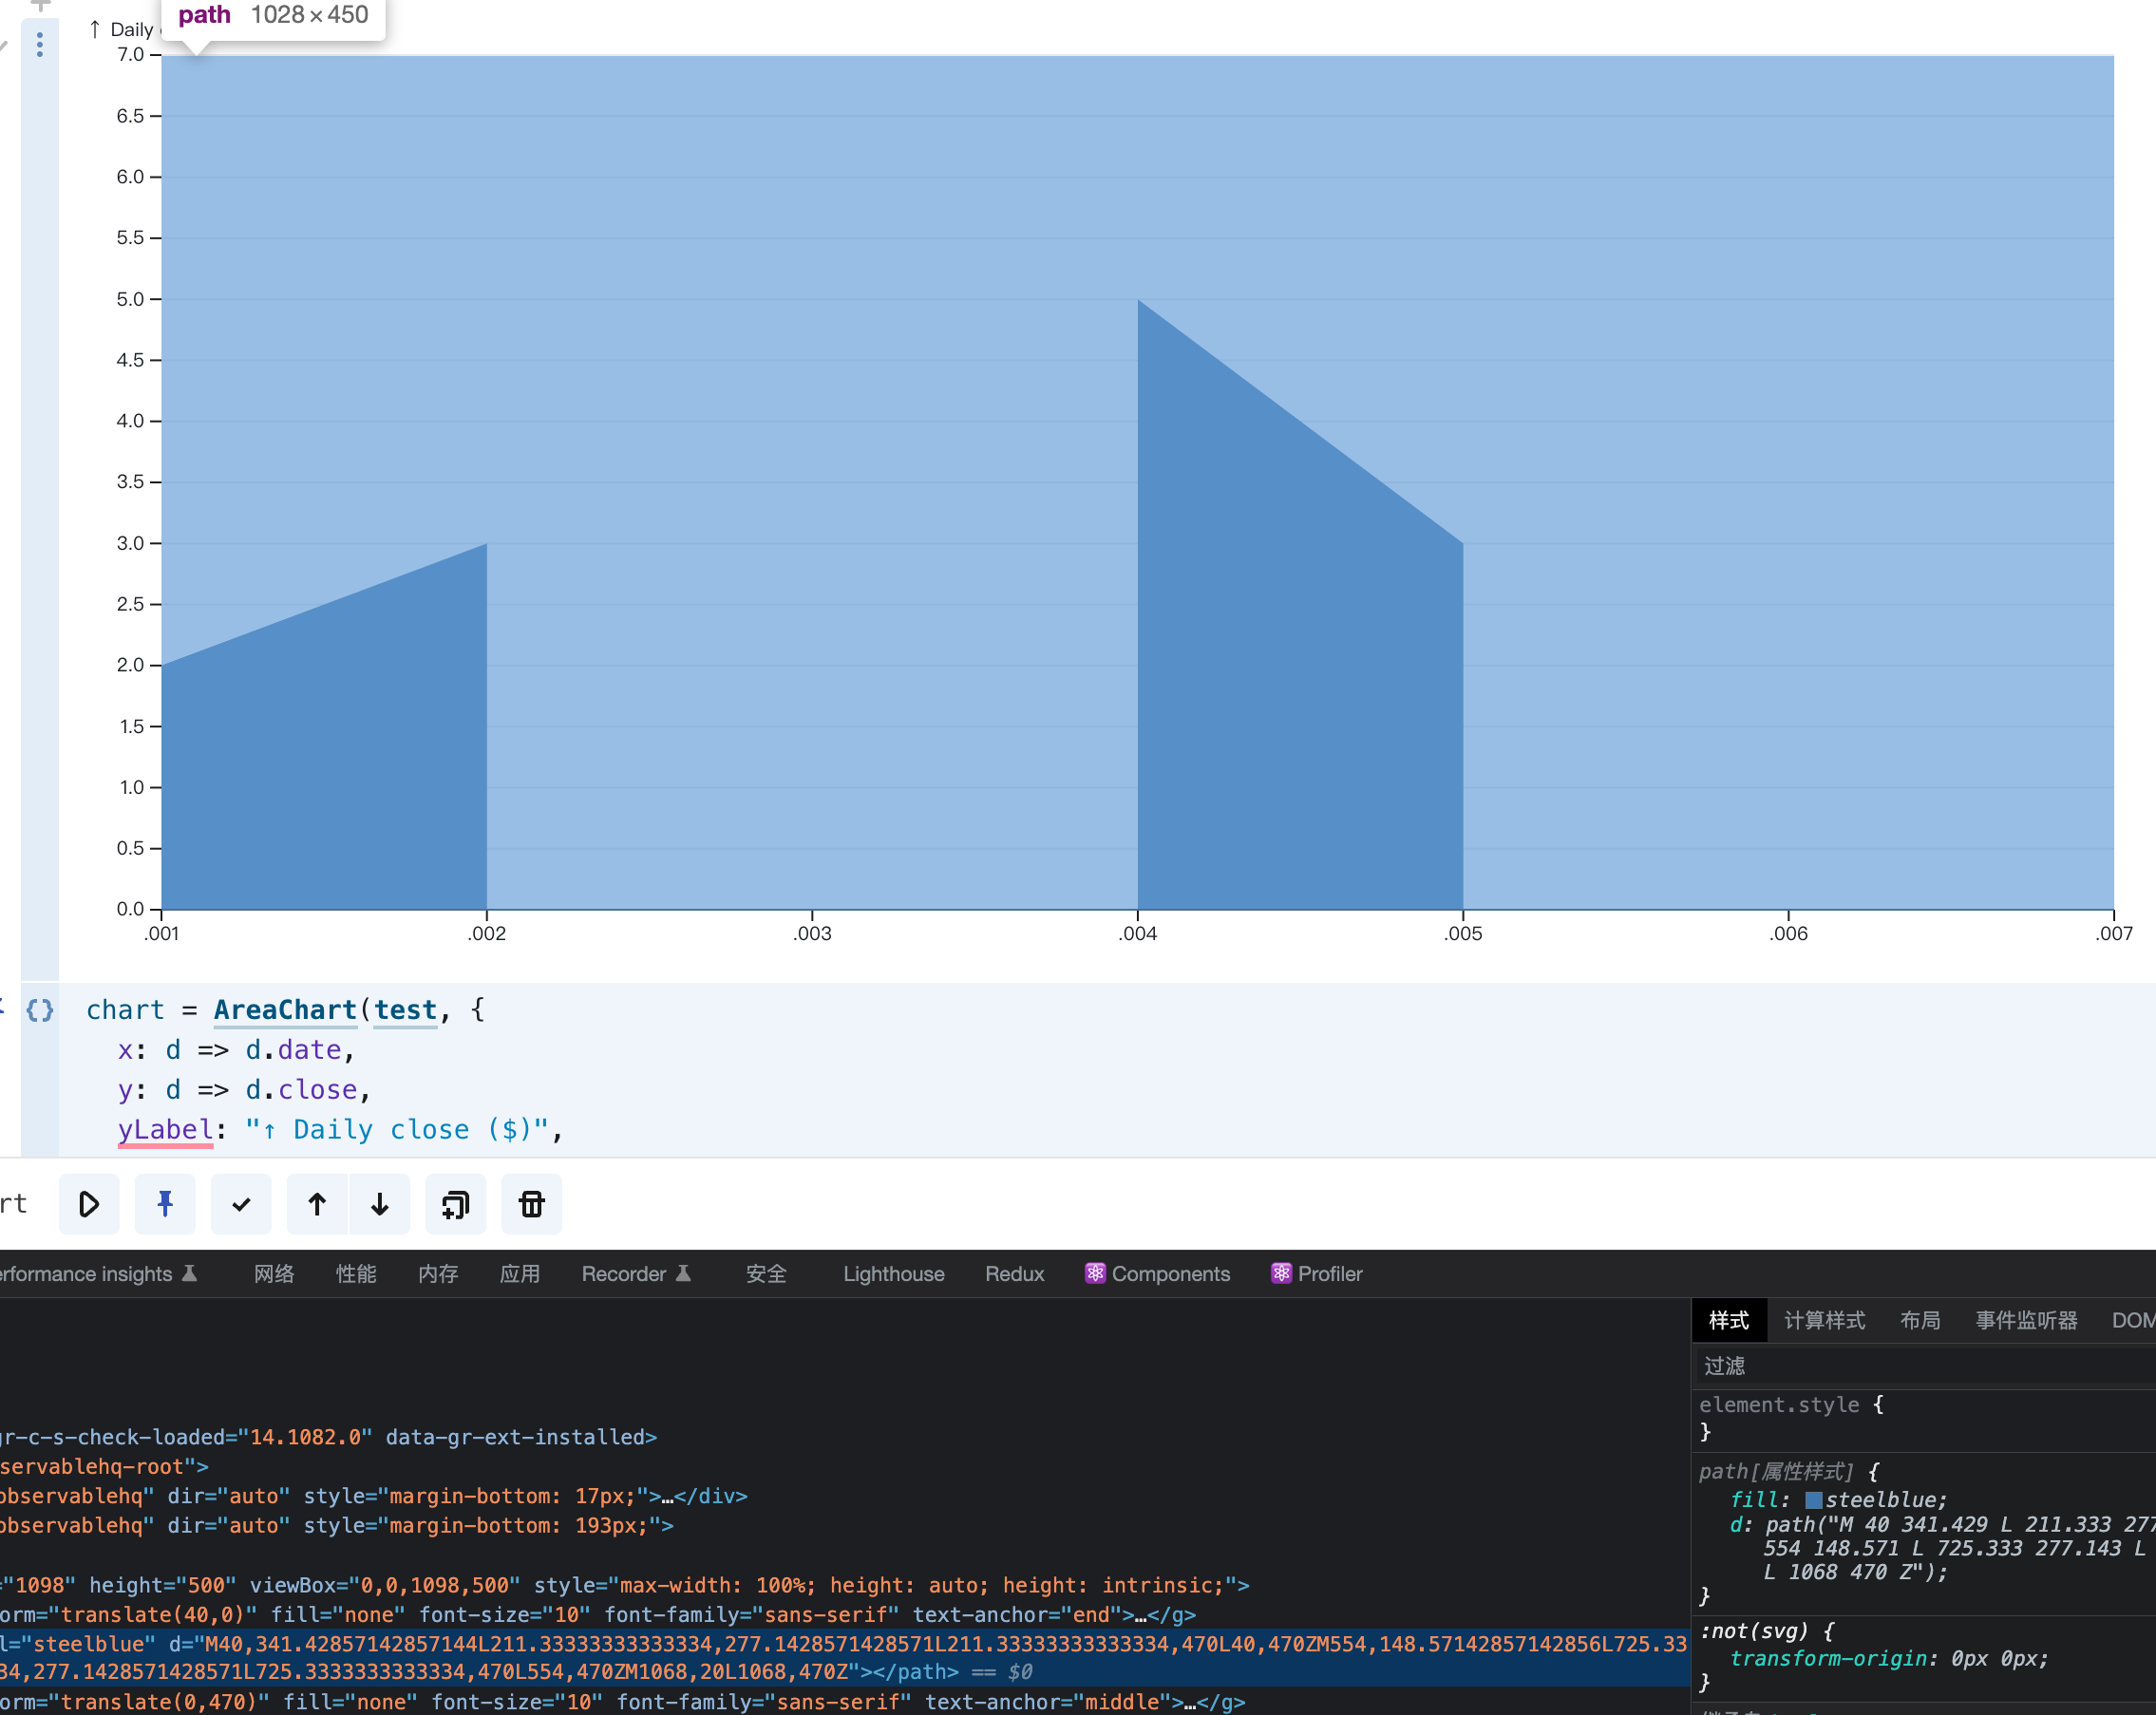Switch to the 计算样式 styles tab

(1826, 1320)
